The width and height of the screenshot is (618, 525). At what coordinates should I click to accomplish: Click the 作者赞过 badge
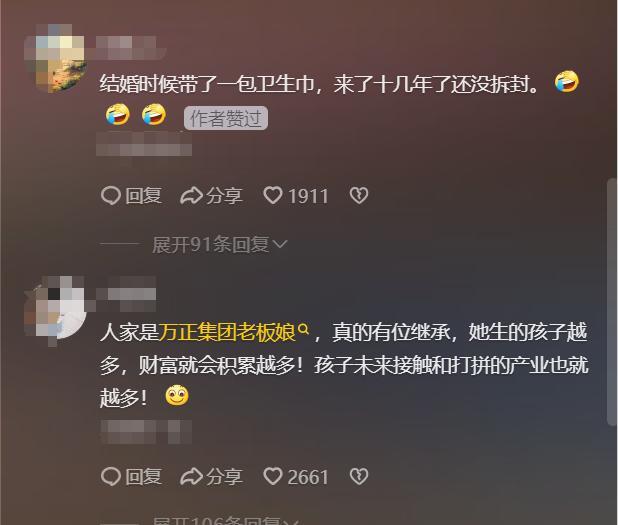point(226,118)
